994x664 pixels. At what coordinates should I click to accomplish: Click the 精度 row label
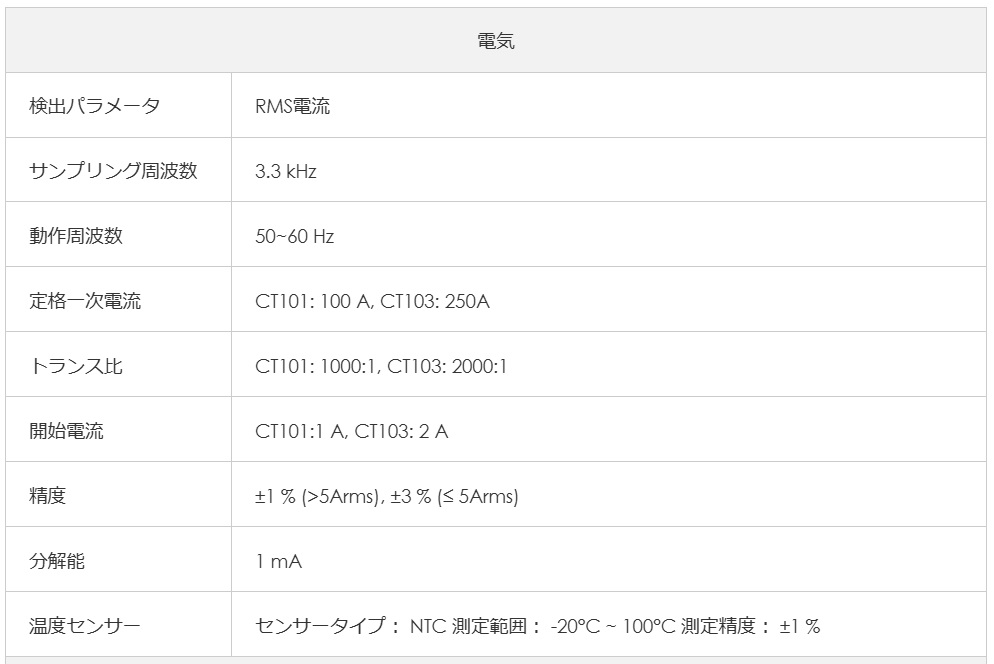[x=48, y=496]
